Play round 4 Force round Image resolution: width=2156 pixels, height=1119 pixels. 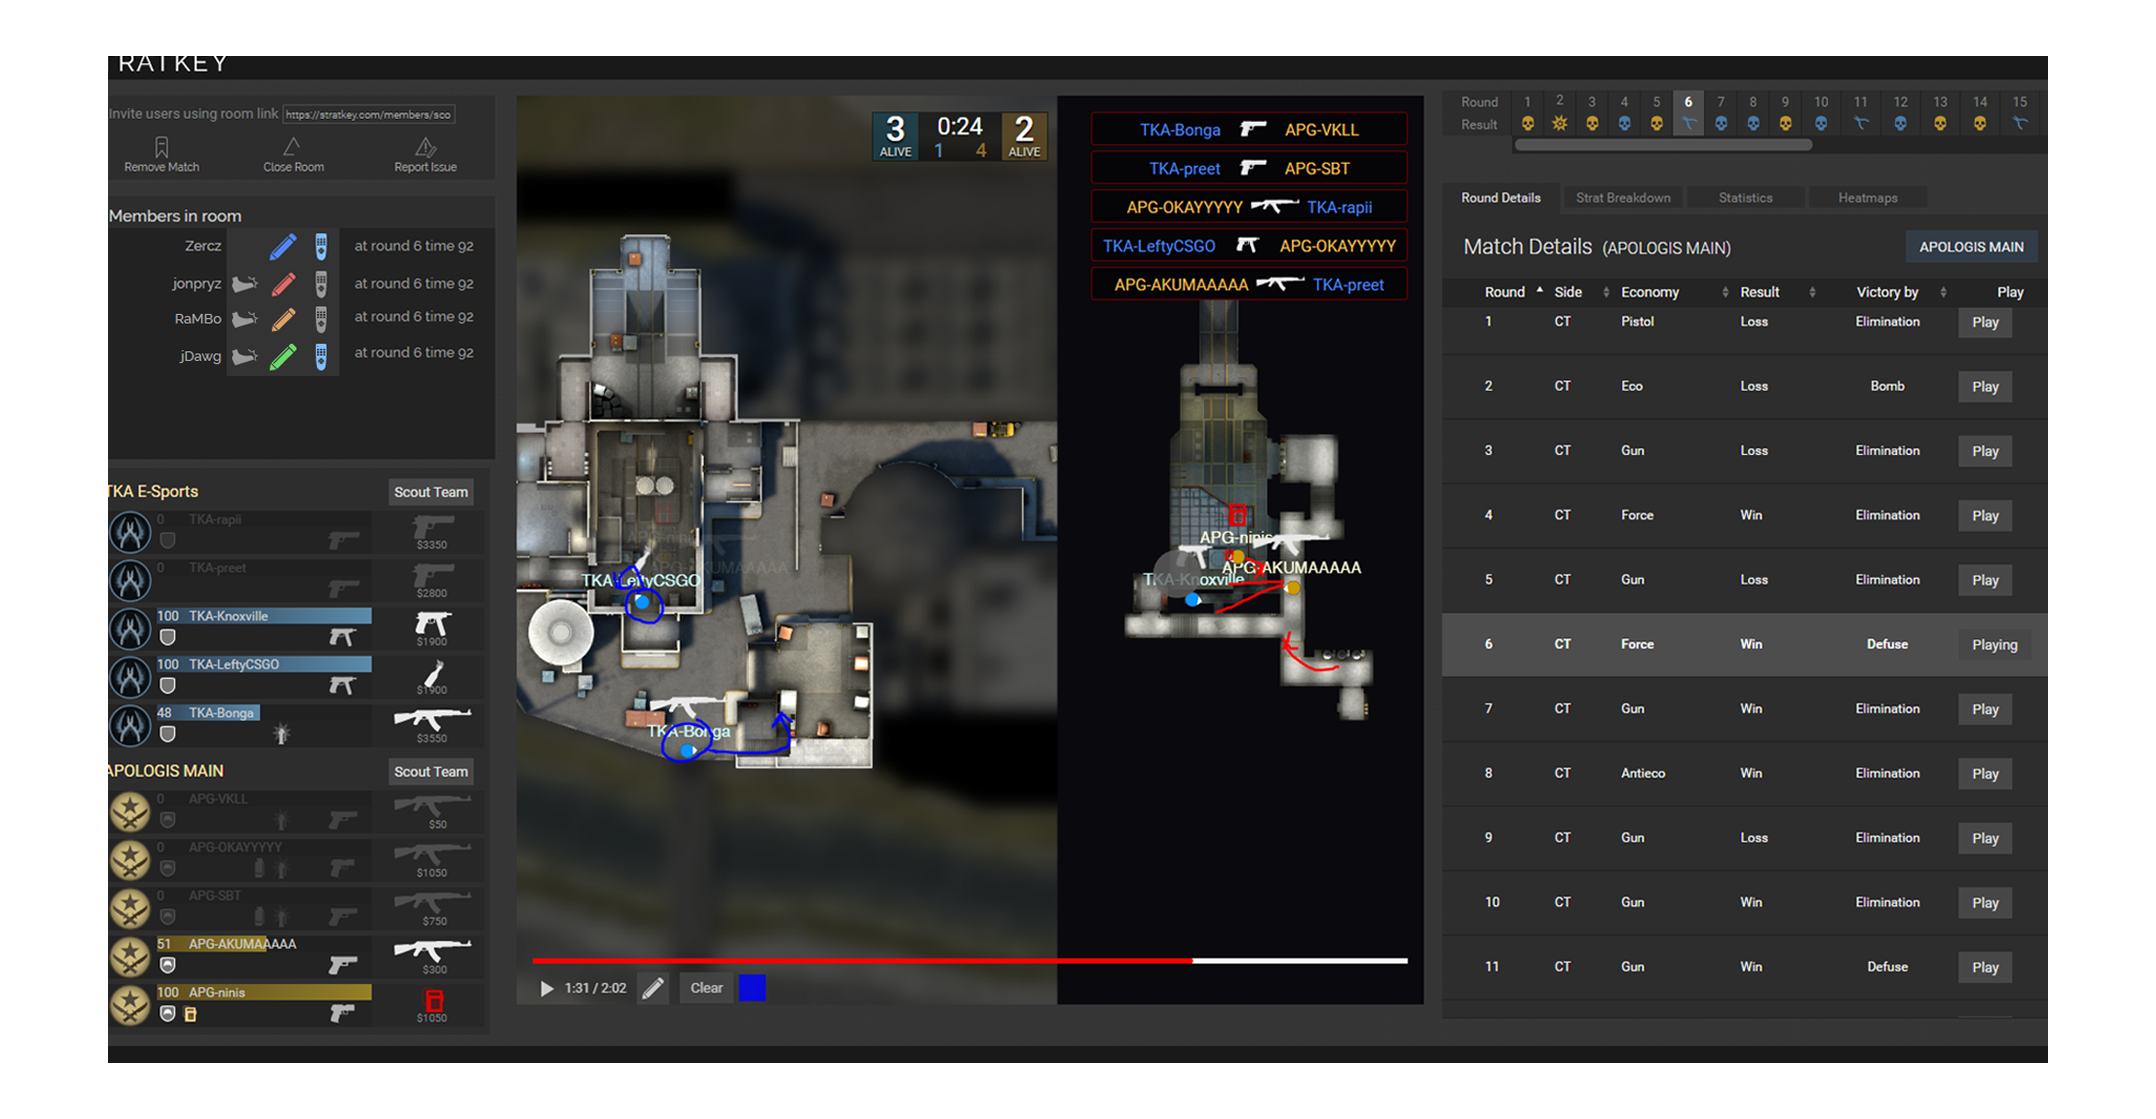pyautogui.click(x=1985, y=516)
